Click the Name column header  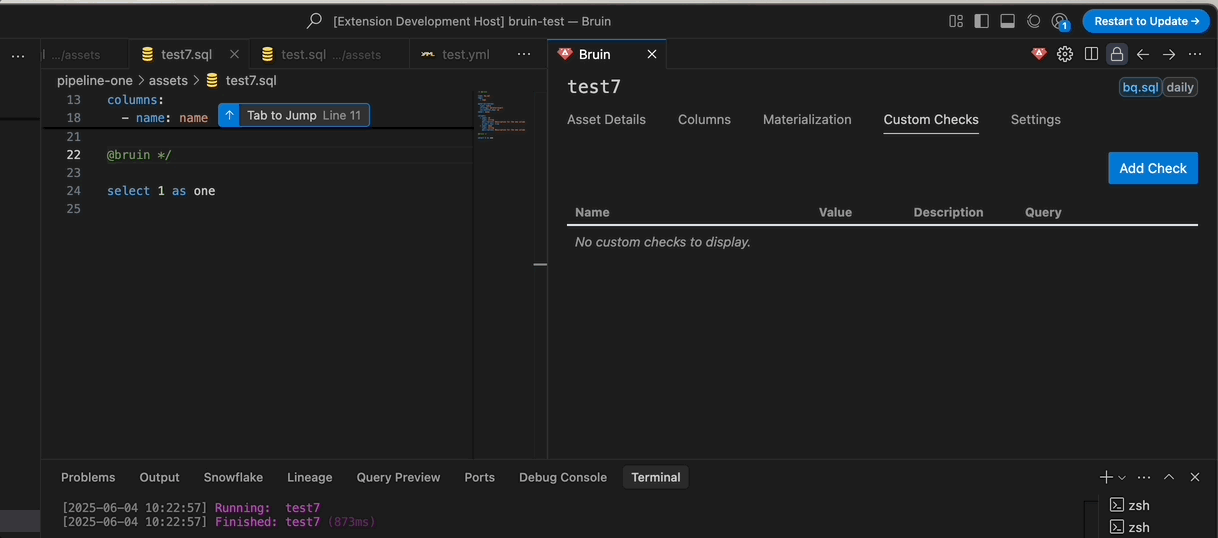(x=592, y=212)
